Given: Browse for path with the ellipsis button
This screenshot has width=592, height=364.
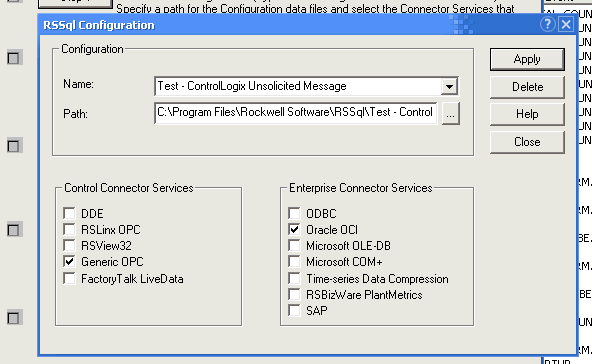Looking at the screenshot, I should [450, 114].
